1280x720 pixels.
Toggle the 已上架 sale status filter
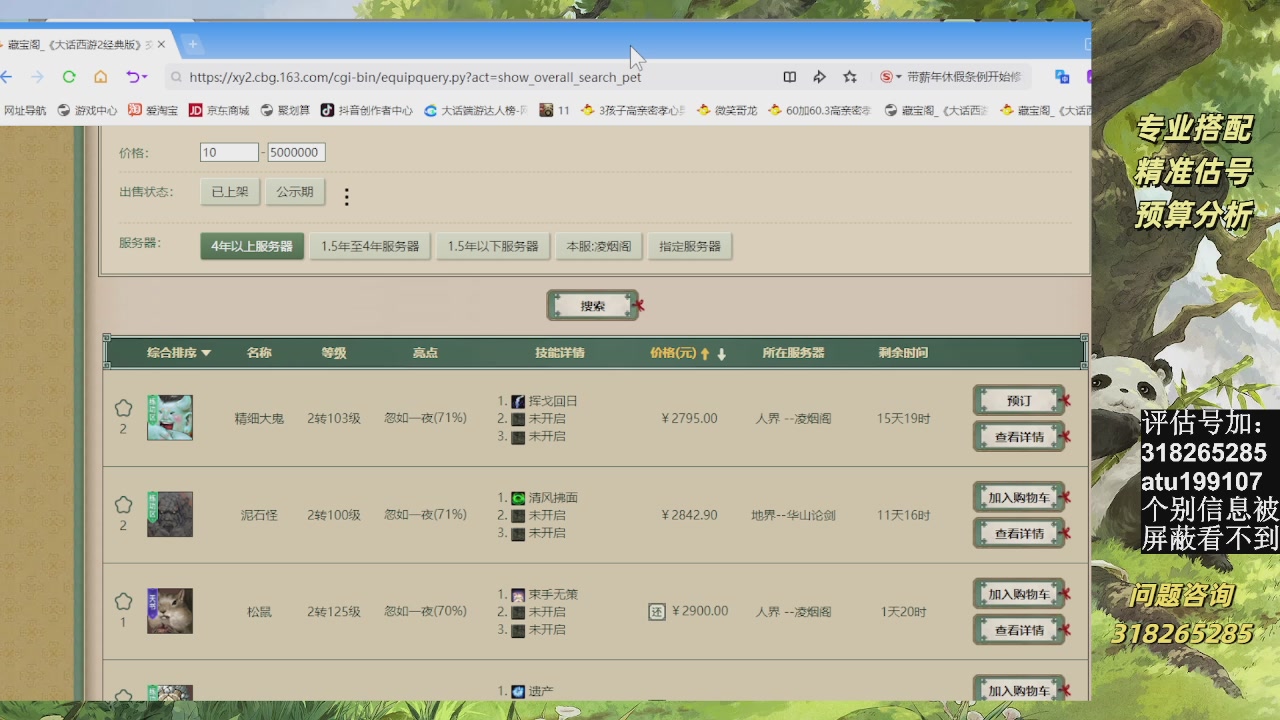pos(230,192)
